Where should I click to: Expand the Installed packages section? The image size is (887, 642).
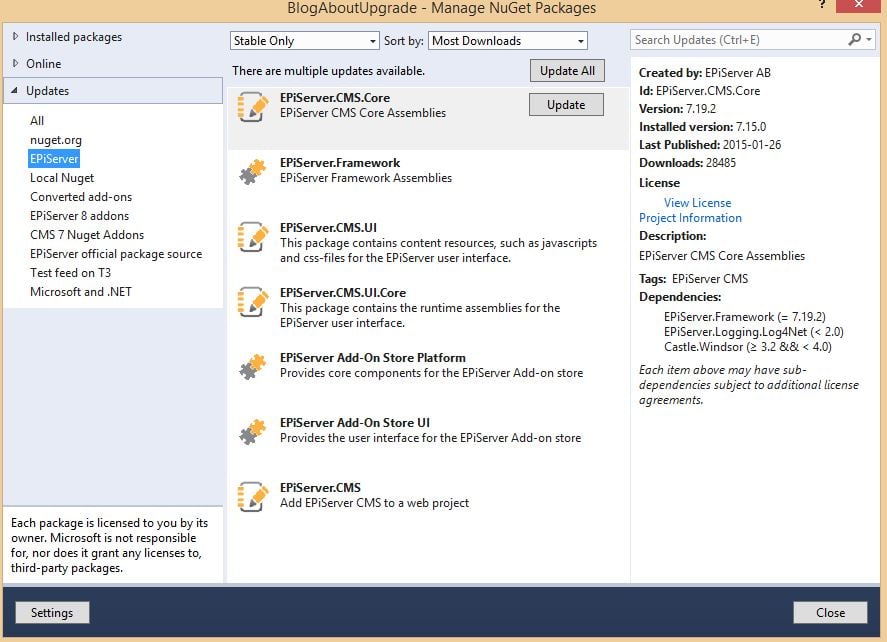point(14,37)
